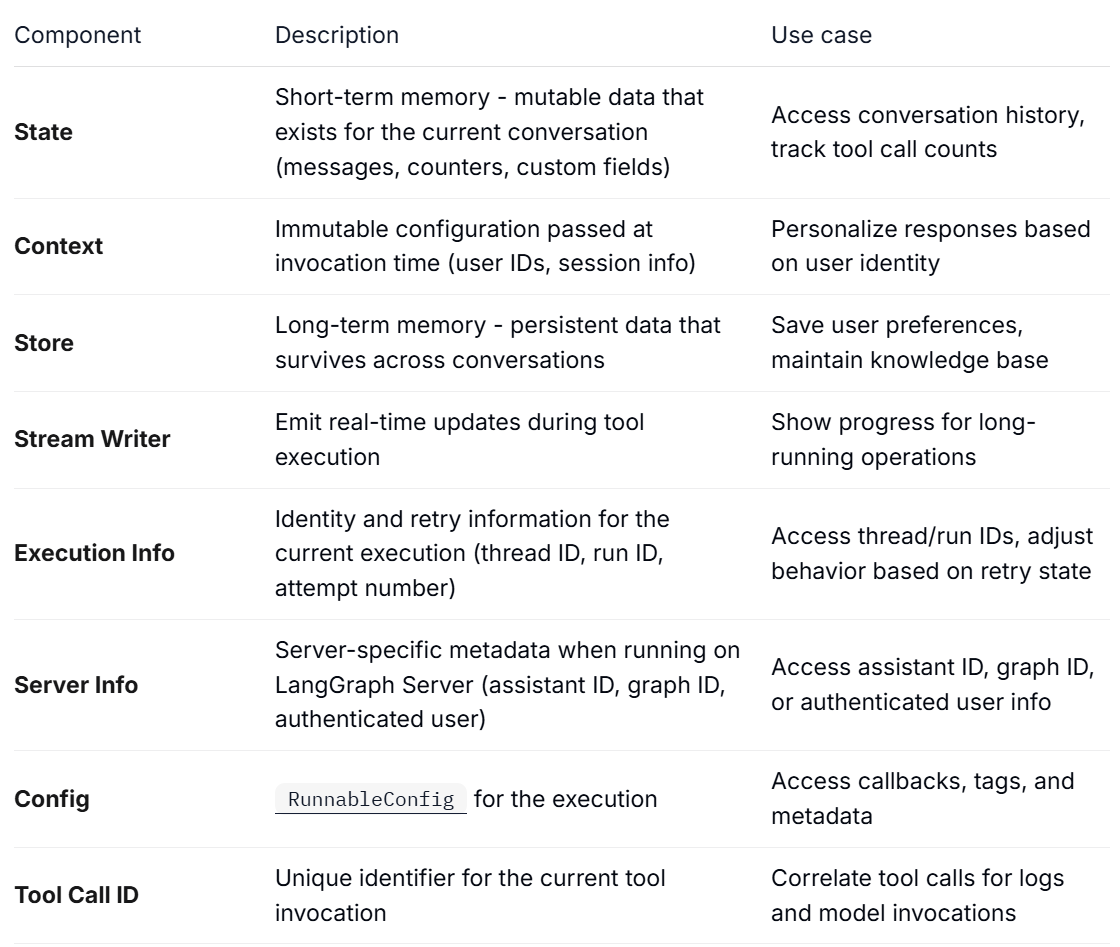This screenshot has height=947, width=1120.
Task: Select the Server Info row label
Action: point(76,684)
